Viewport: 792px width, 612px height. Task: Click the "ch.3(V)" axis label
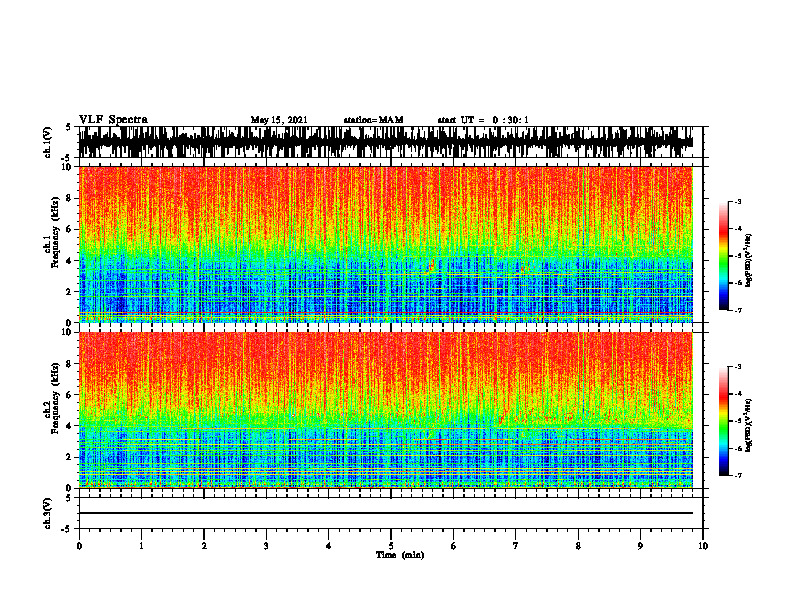pyautogui.click(x=48, y=513)
